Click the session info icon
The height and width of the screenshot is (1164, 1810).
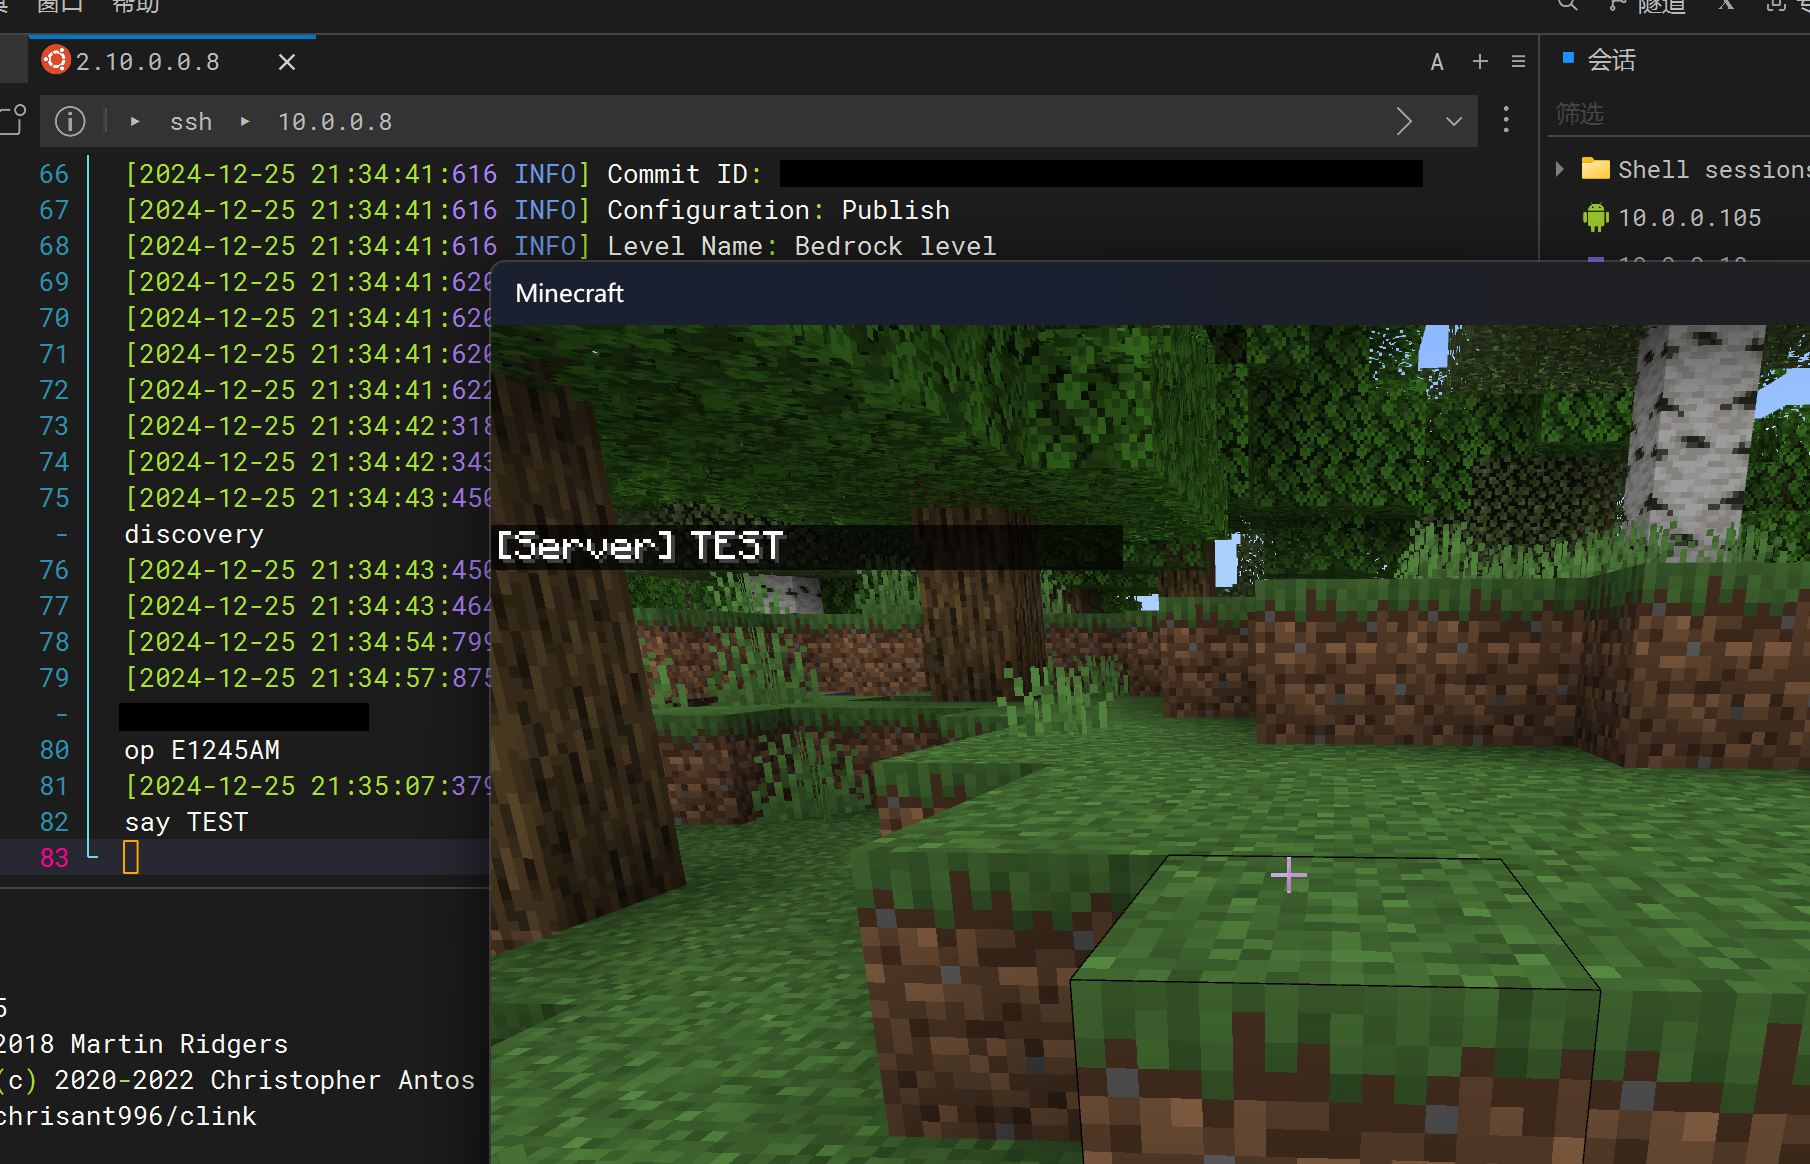[x=70, y=121]
